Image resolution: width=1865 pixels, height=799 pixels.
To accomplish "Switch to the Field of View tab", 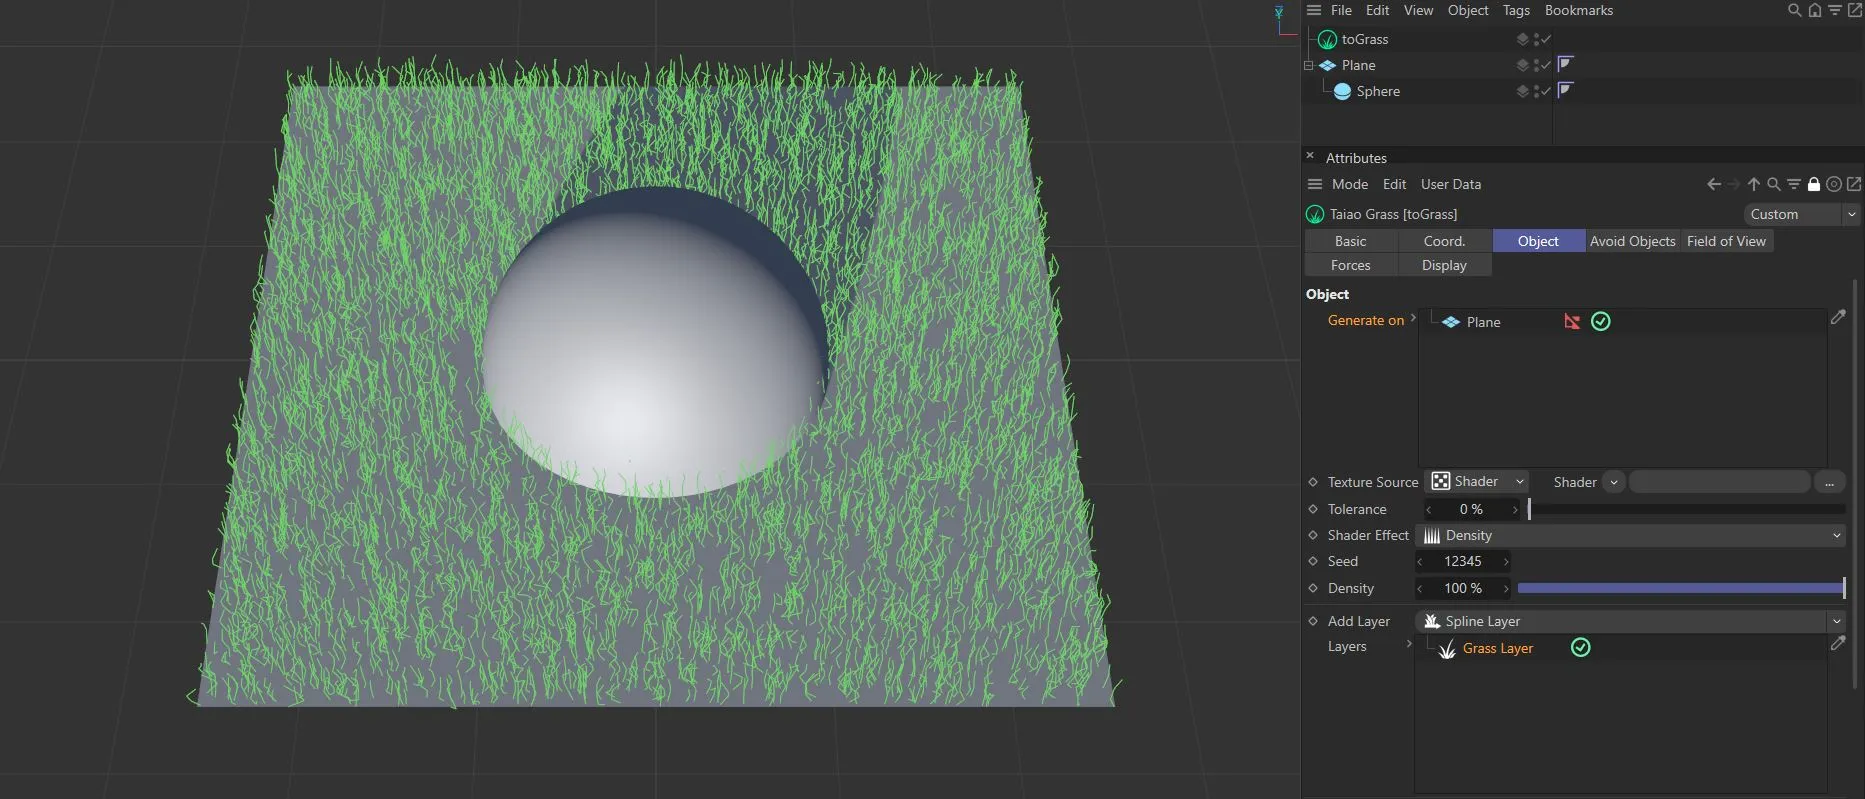I will tap(1726, 241).
